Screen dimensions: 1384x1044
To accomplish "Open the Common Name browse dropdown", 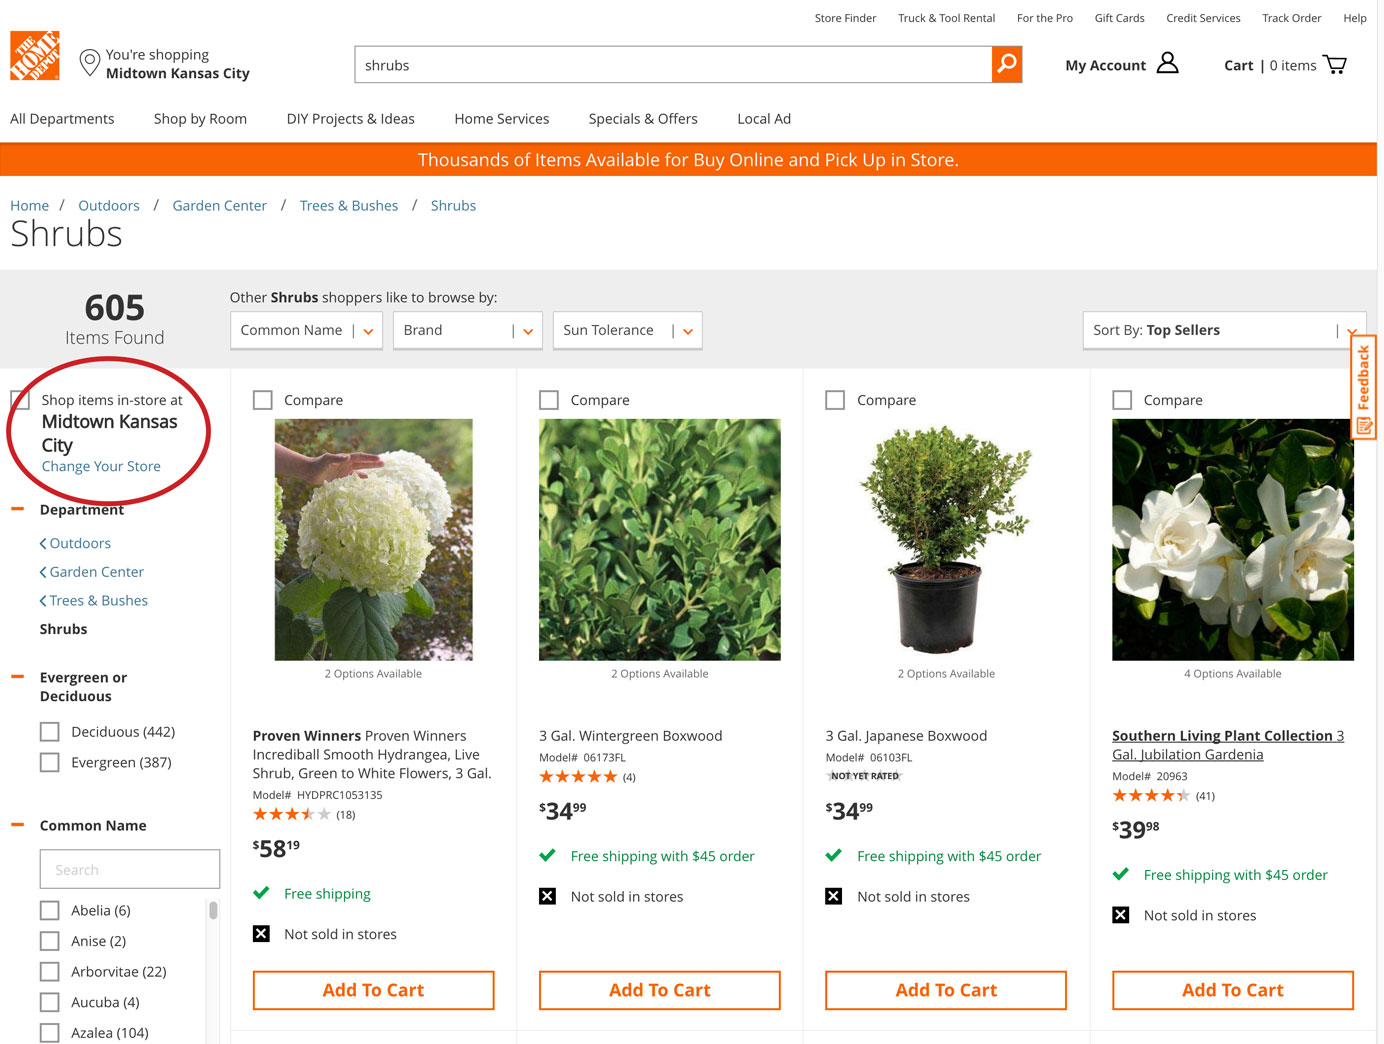I will point(307,330).
